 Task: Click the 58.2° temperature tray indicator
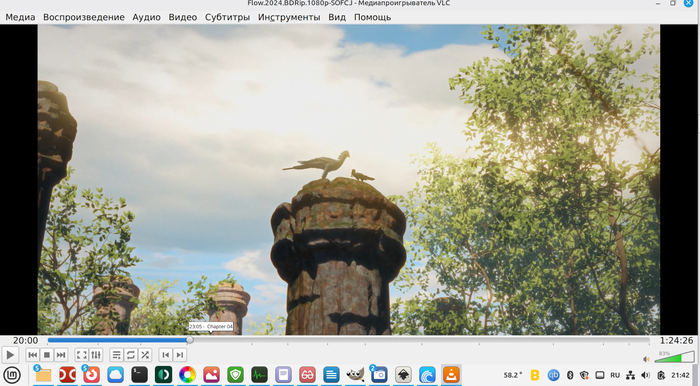point(513,375)
